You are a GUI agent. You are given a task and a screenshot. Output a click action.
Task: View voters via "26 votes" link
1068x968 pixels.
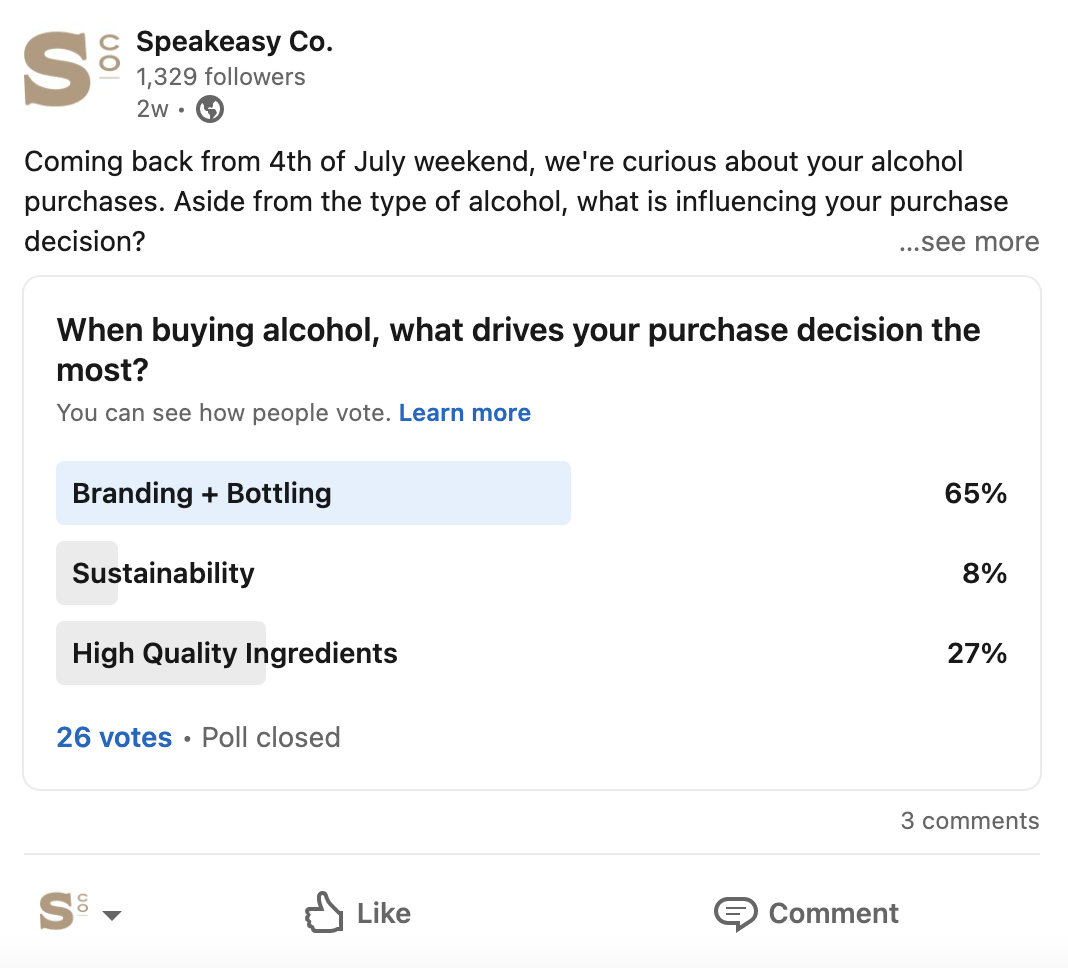pyautogui.click(x=114, y=738)
